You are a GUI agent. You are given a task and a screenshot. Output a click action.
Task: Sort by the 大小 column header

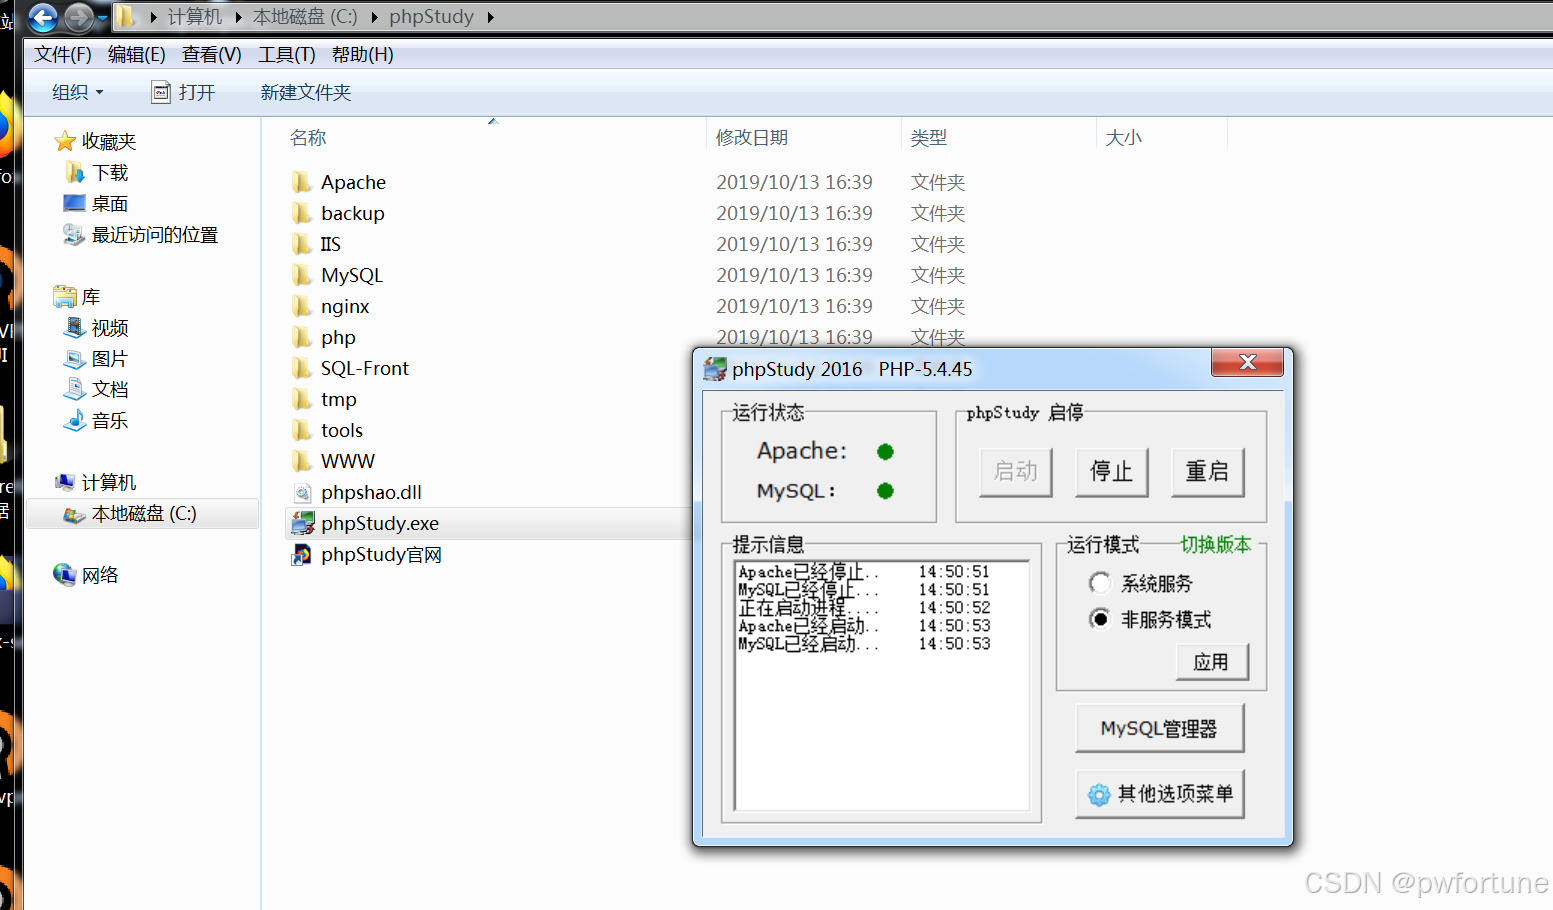click(x=1162, y=138)
